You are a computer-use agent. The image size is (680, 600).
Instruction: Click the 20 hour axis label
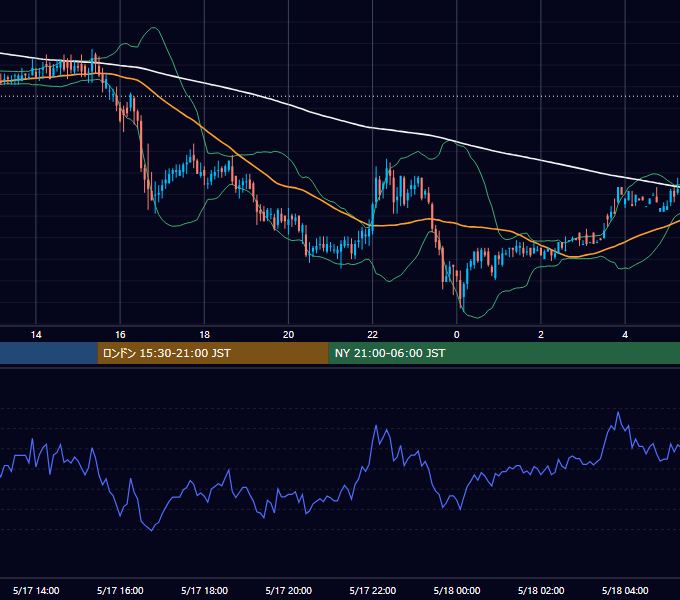click(288, 335)
